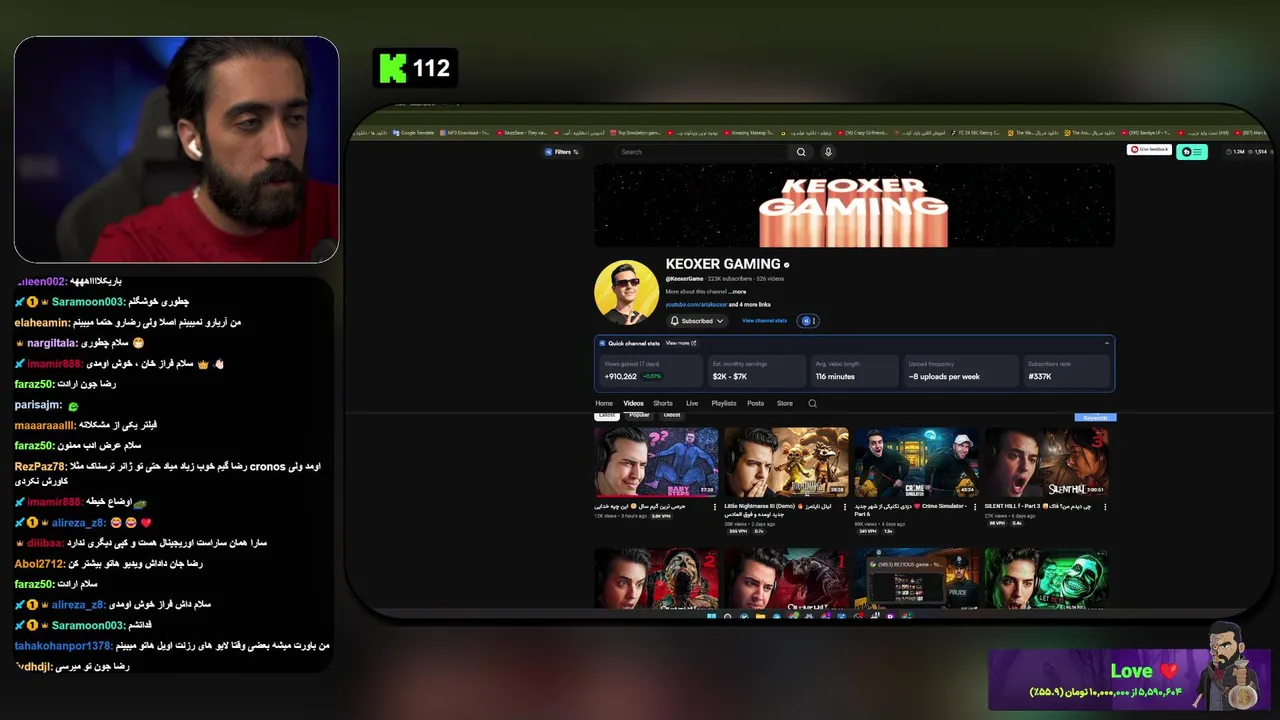Open the Filters button on the top bar
The height and width of the screenshot is (720, 1280).
click(562, 152)
